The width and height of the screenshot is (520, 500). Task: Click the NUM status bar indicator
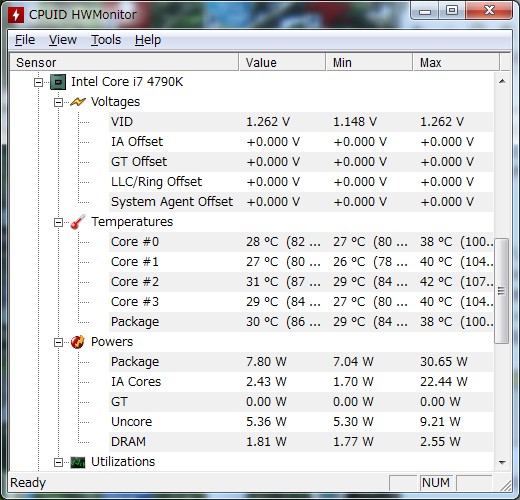click(436, 483)
